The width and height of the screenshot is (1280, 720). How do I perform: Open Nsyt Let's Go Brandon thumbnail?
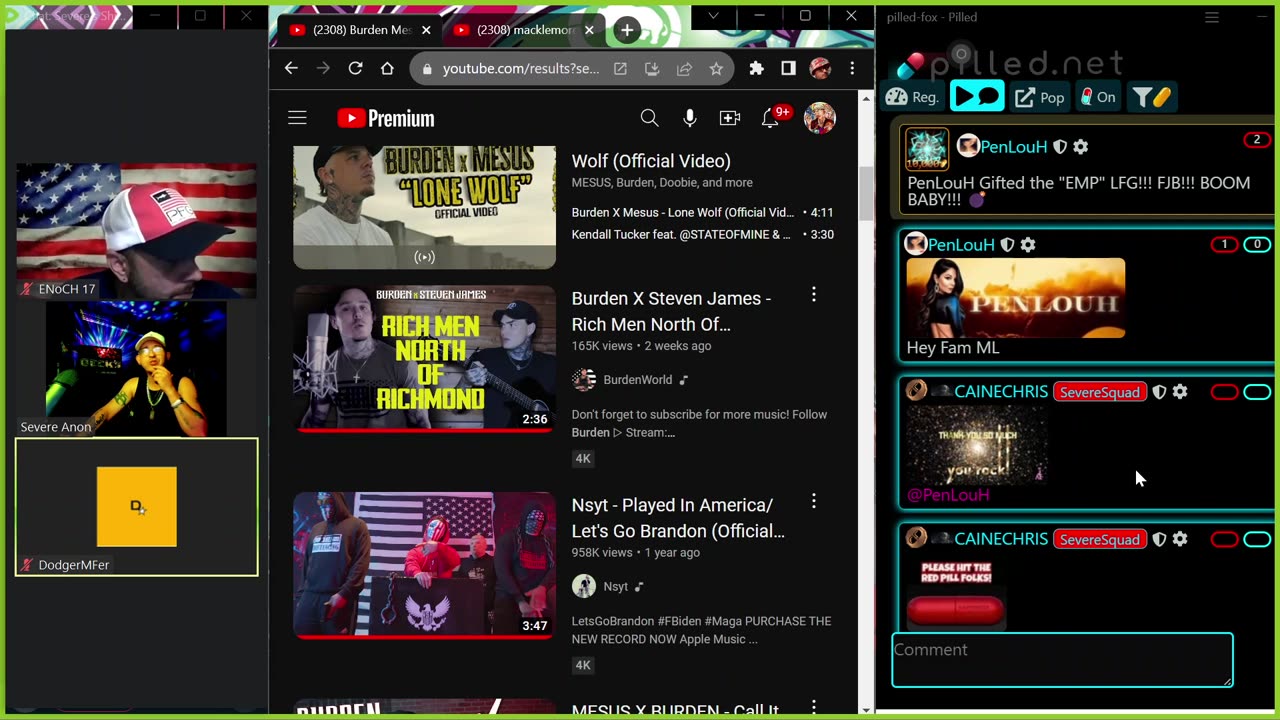424,565
